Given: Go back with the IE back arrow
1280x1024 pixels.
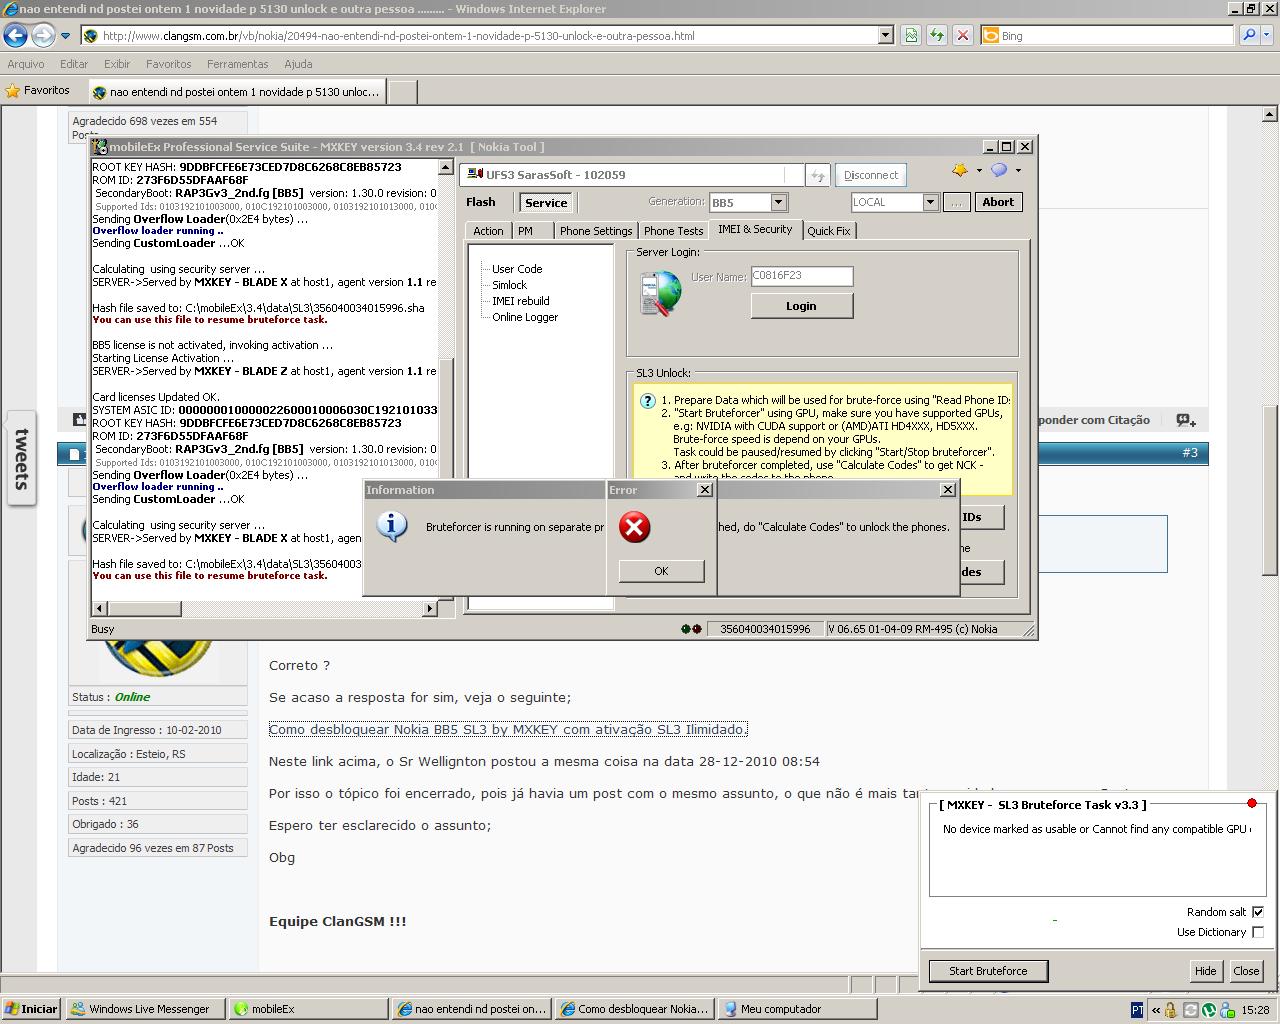Looking at the screenshot, I should pos(15,36).
